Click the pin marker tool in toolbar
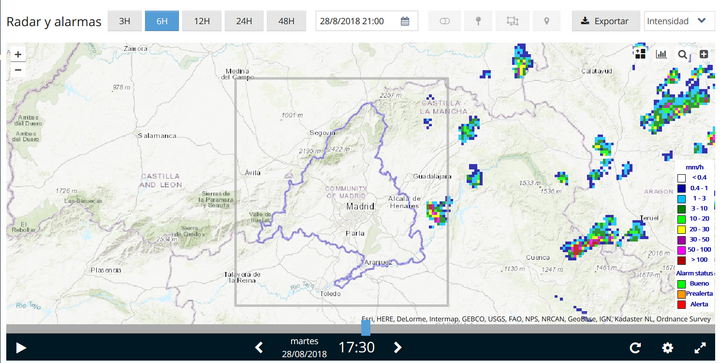Viewport: 720px width, 363px height. point(478,21)
